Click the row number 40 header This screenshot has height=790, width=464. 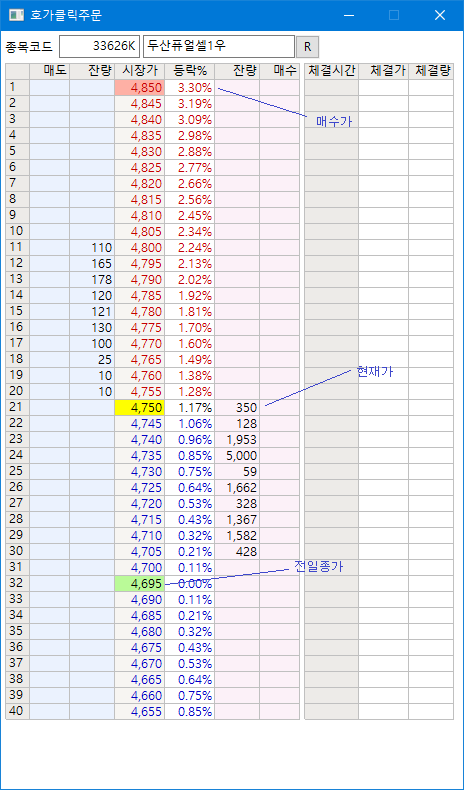17,712
